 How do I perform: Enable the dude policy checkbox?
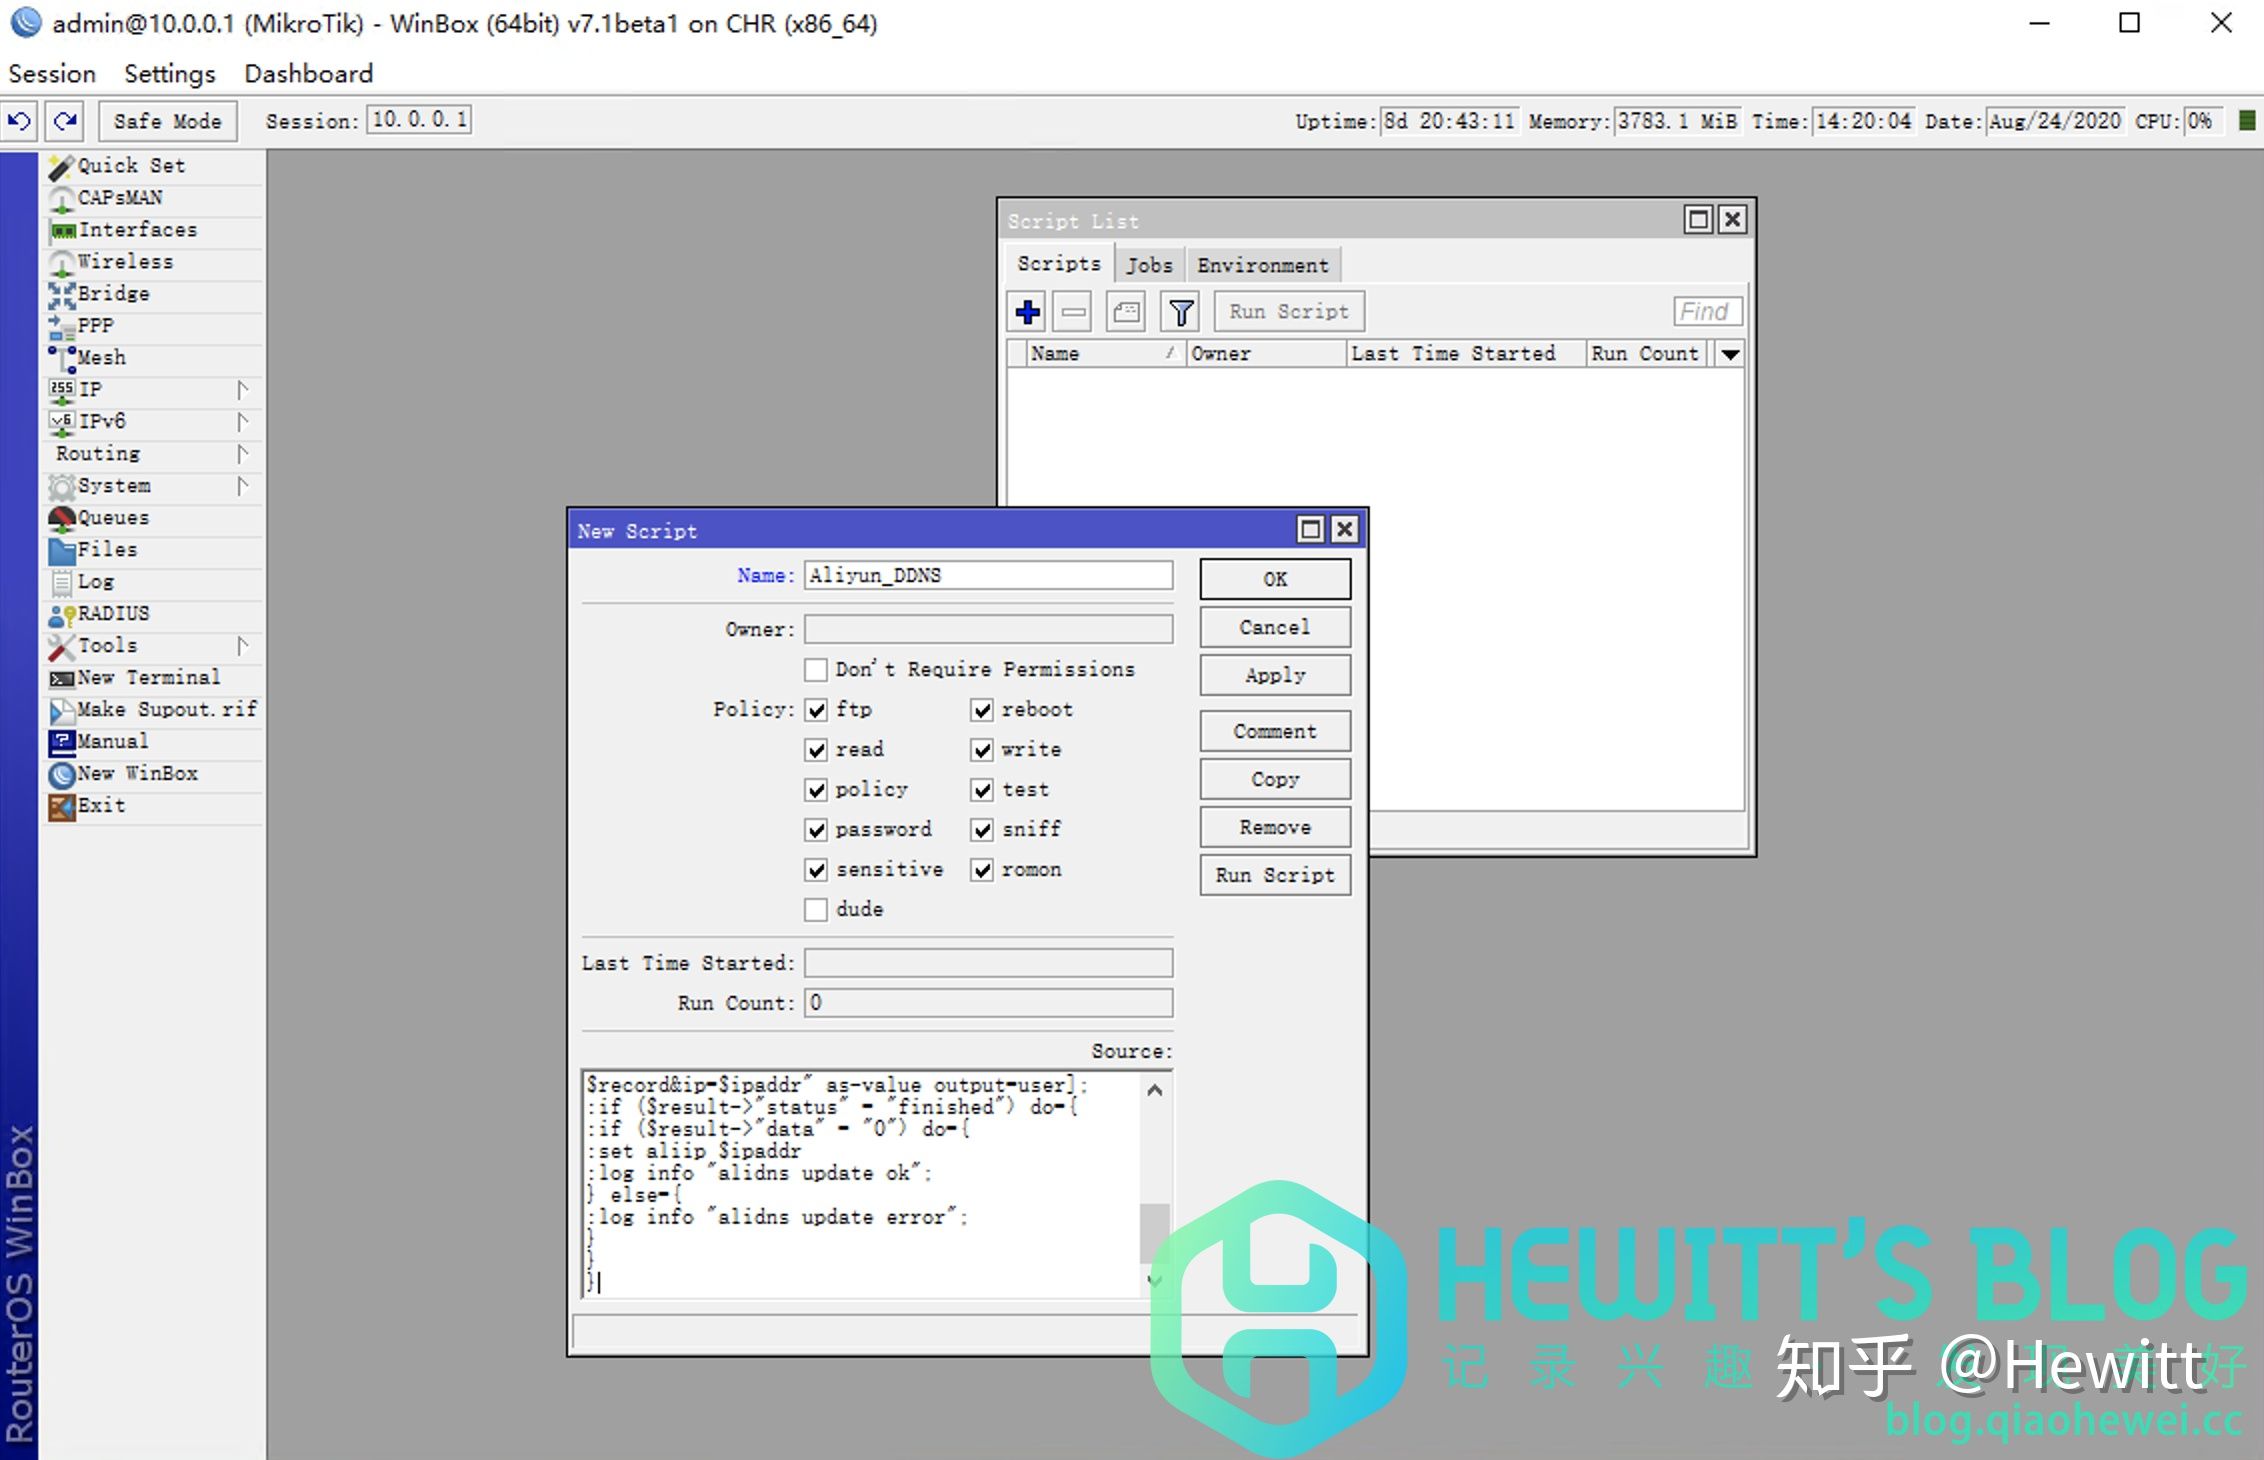pyautogui.click(x=816, y=910)
